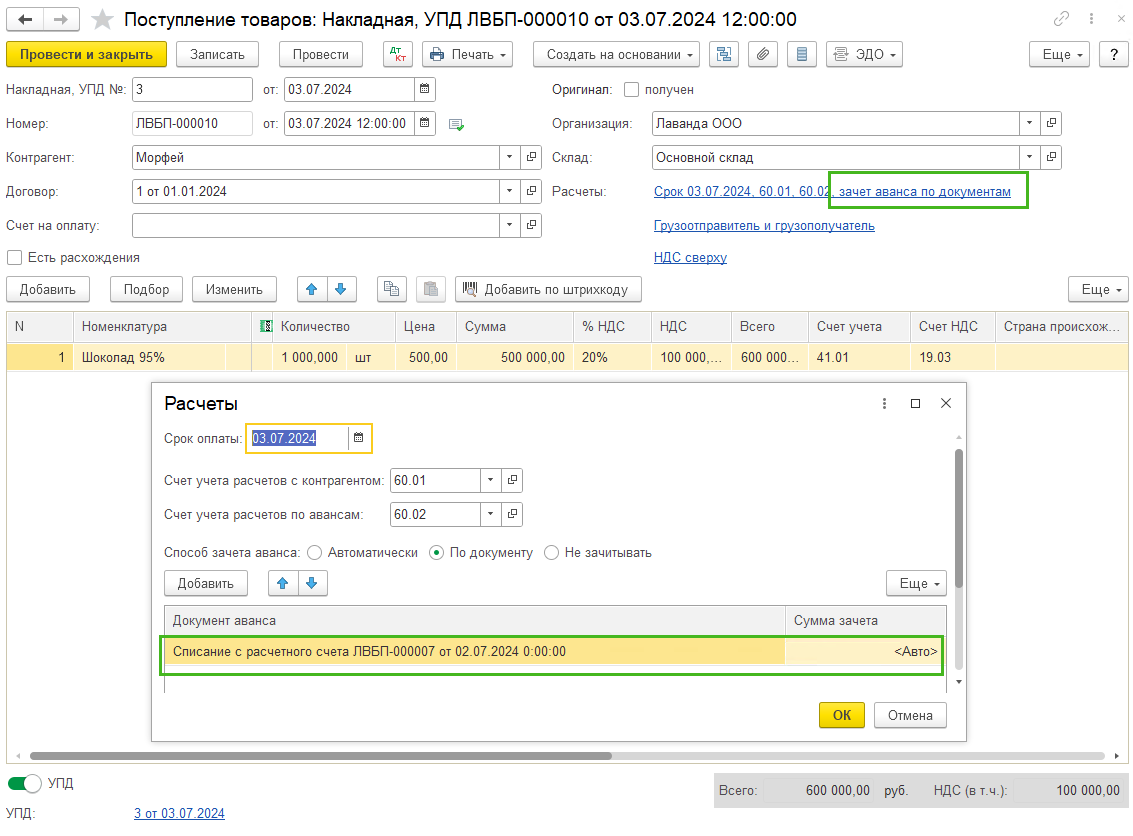Screen dimensions: 1133x836
Task: Expand Счет на оплату dropdown
Action: (509, 225)
